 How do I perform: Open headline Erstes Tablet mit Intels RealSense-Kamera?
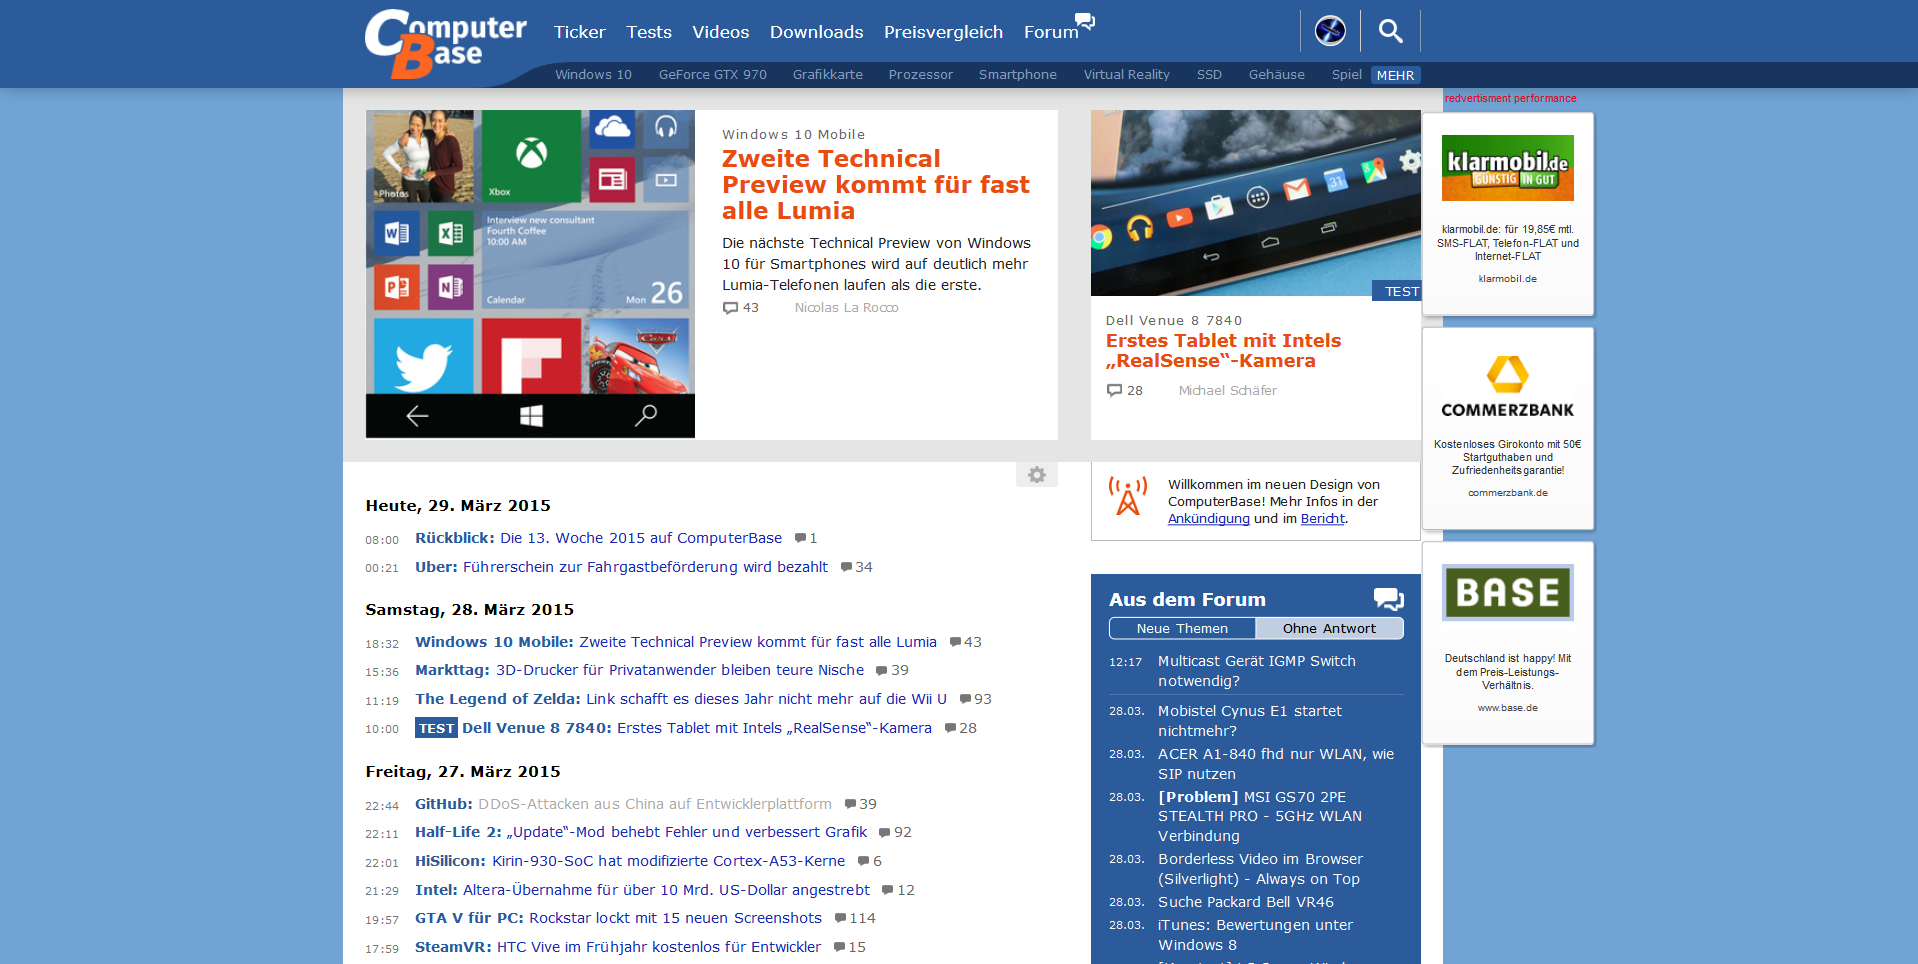[1223, 351]
